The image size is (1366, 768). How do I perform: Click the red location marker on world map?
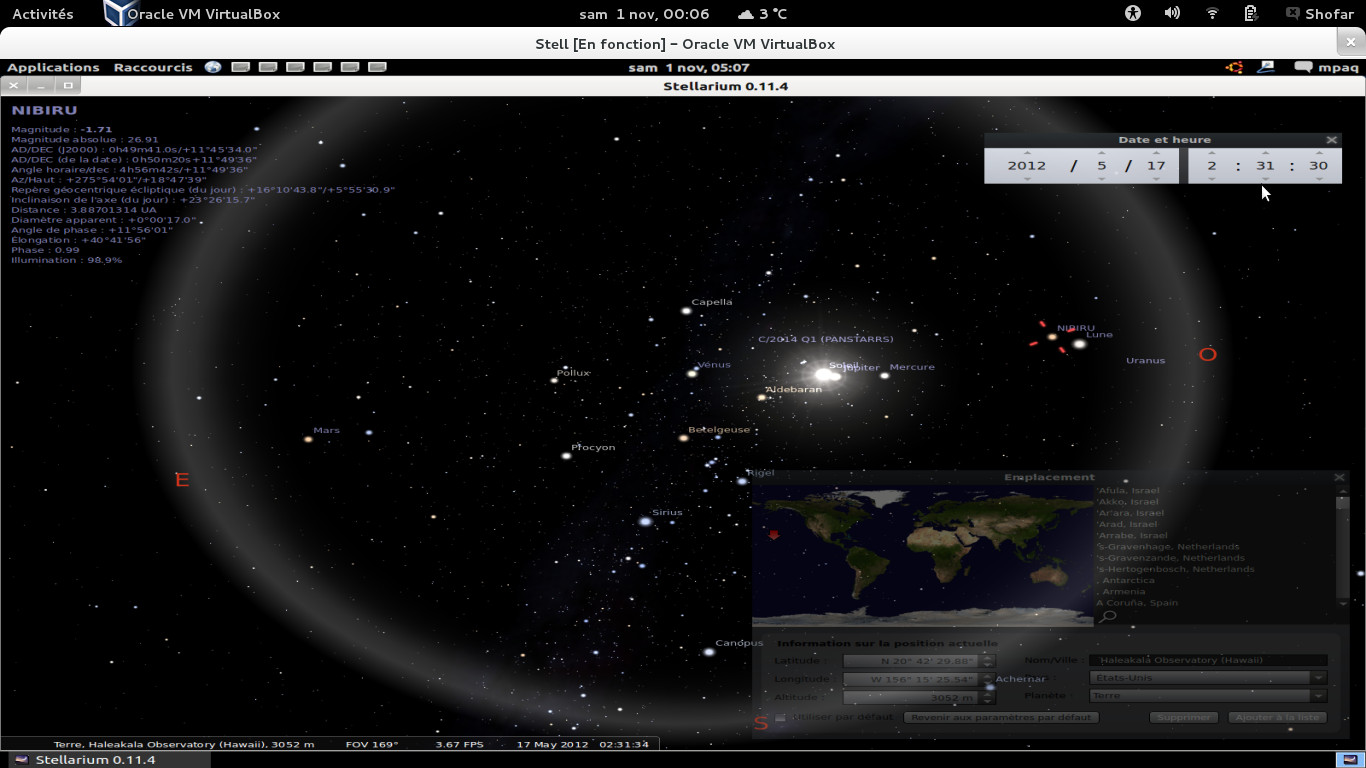773,535
